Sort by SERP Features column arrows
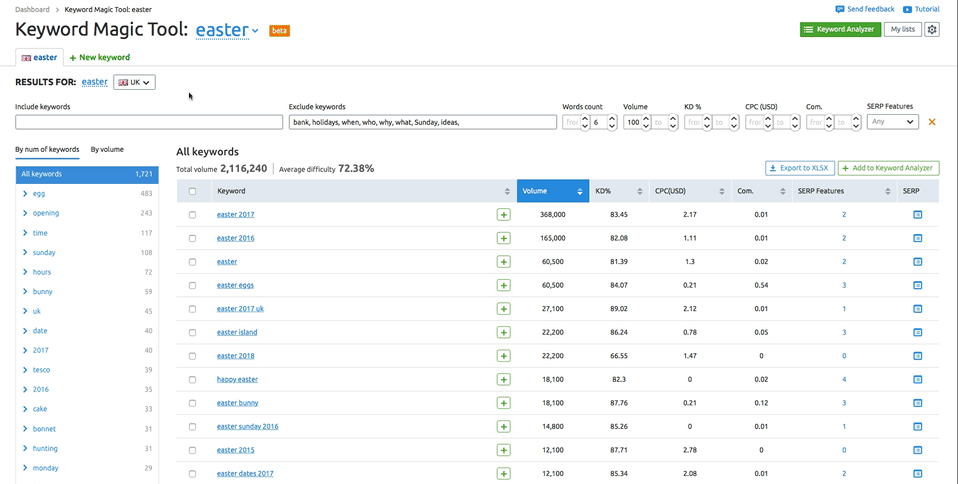Image resolution: width=958 pixels, height=484 pixels. (888, 191)
